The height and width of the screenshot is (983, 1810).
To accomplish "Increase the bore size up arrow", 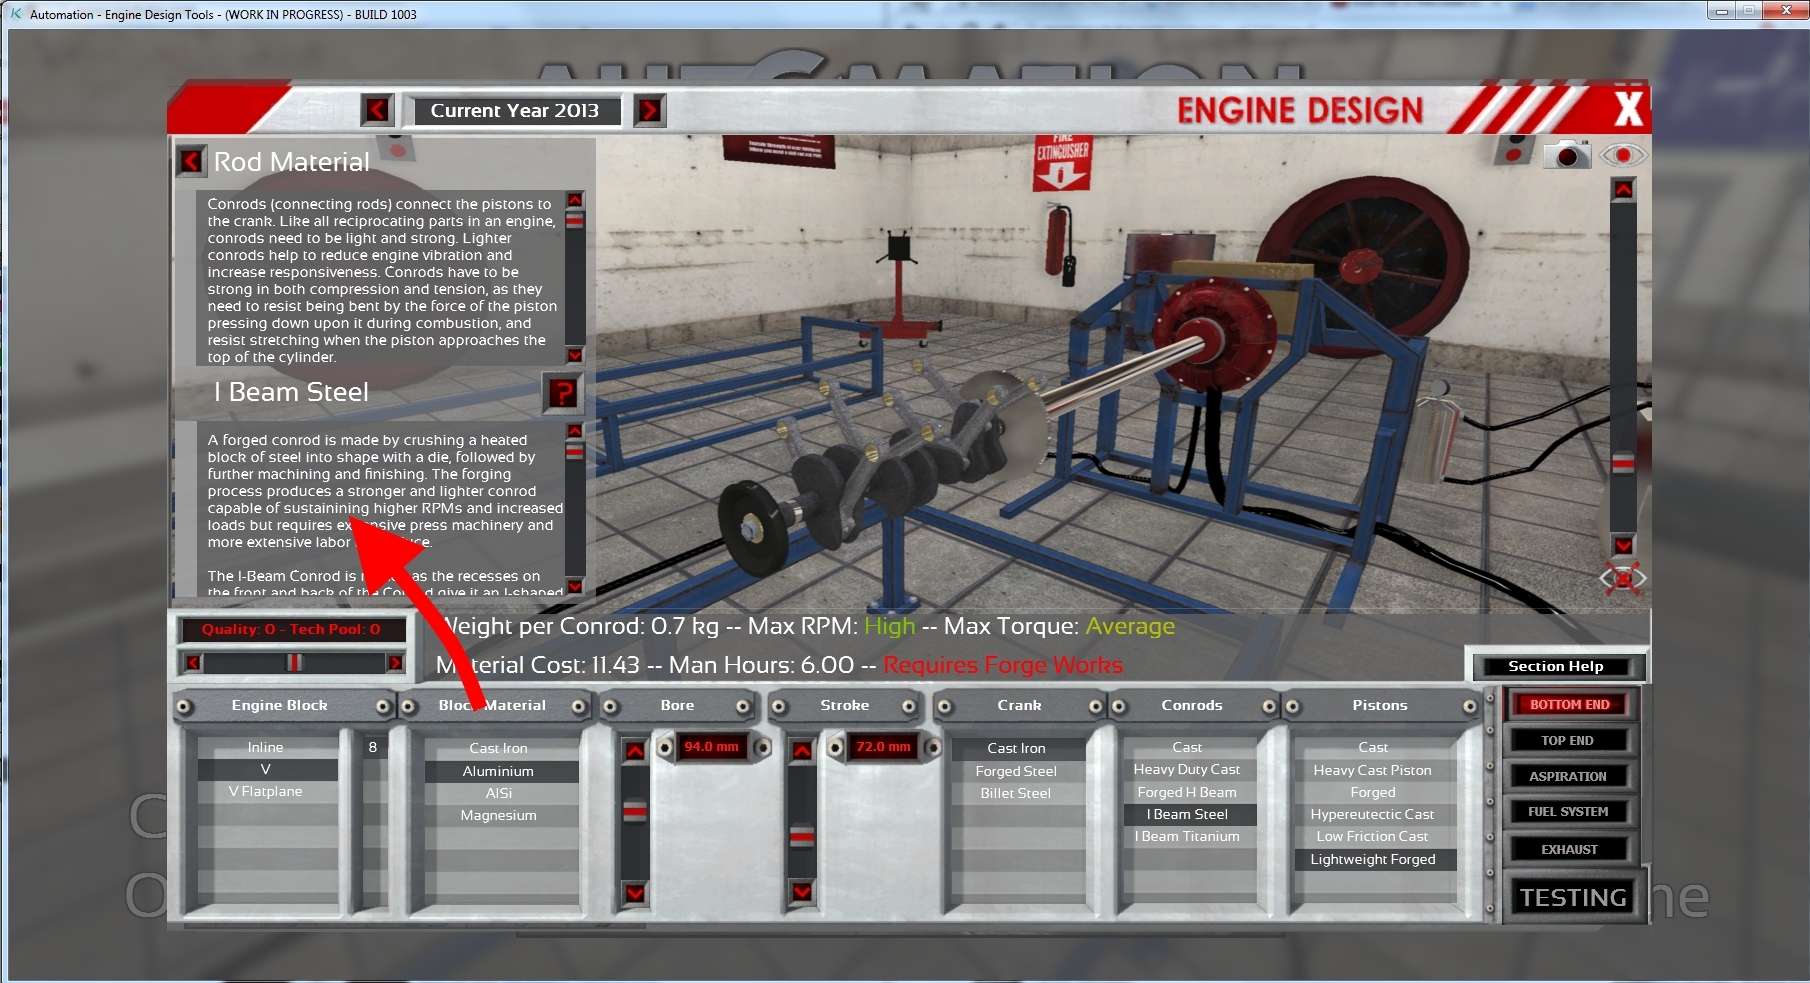I will (635, 751).
